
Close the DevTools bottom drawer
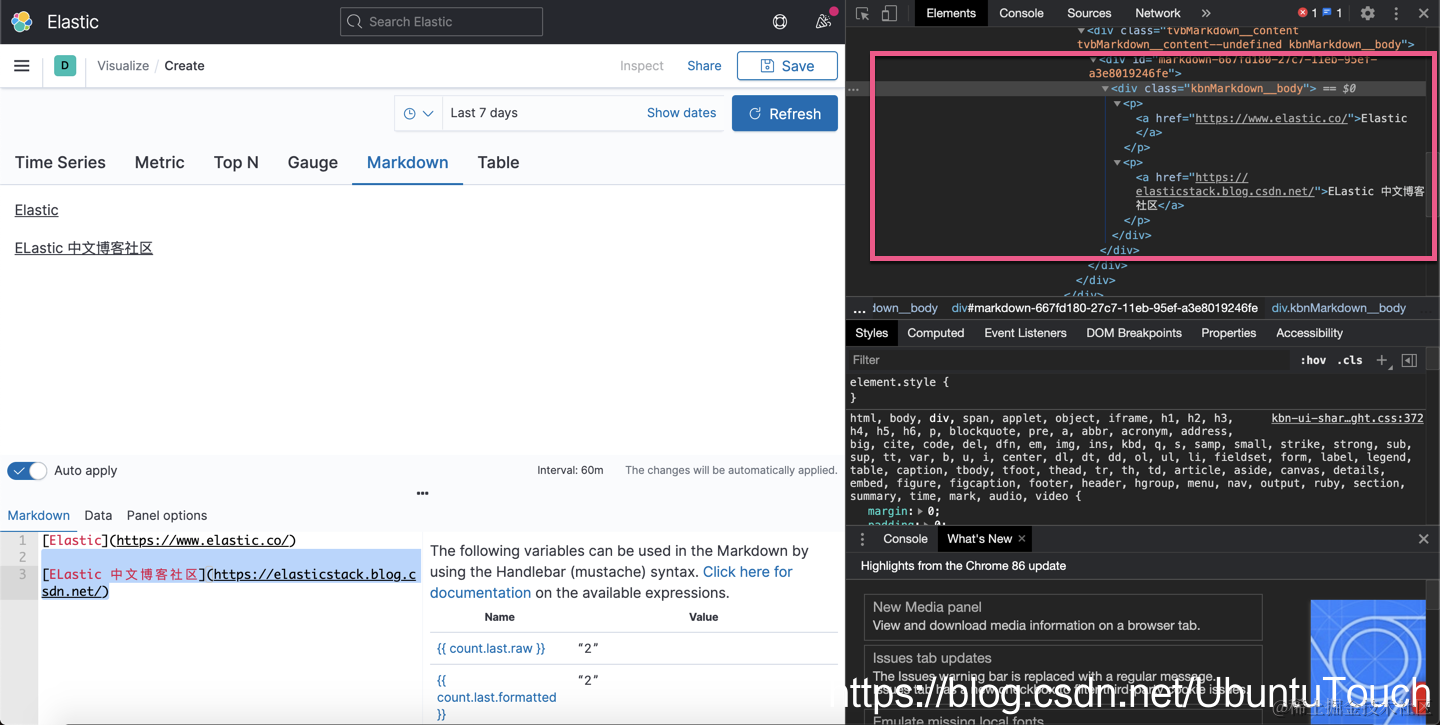tap(1423, 539)
